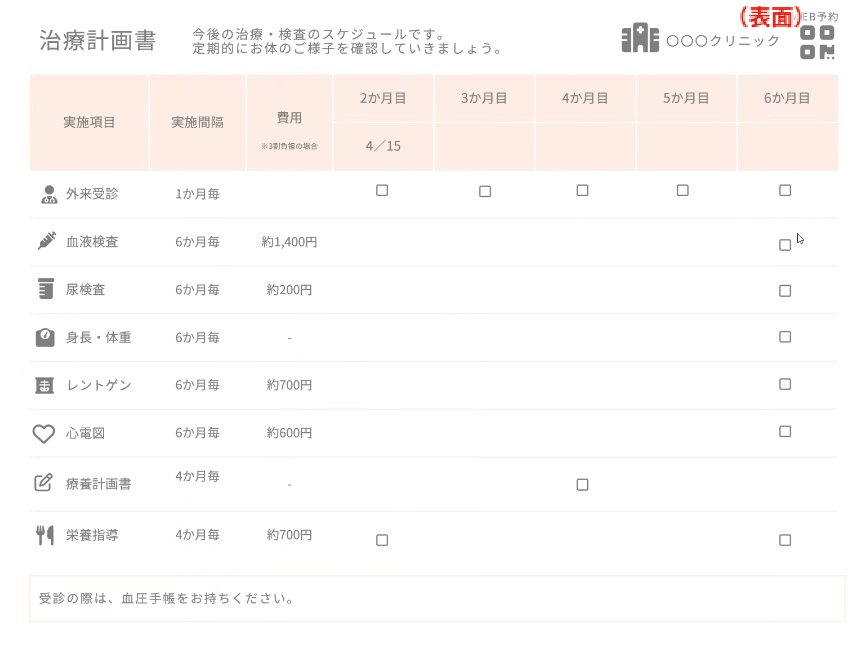Click the 4/15 date cell

(x=383, y=146)
